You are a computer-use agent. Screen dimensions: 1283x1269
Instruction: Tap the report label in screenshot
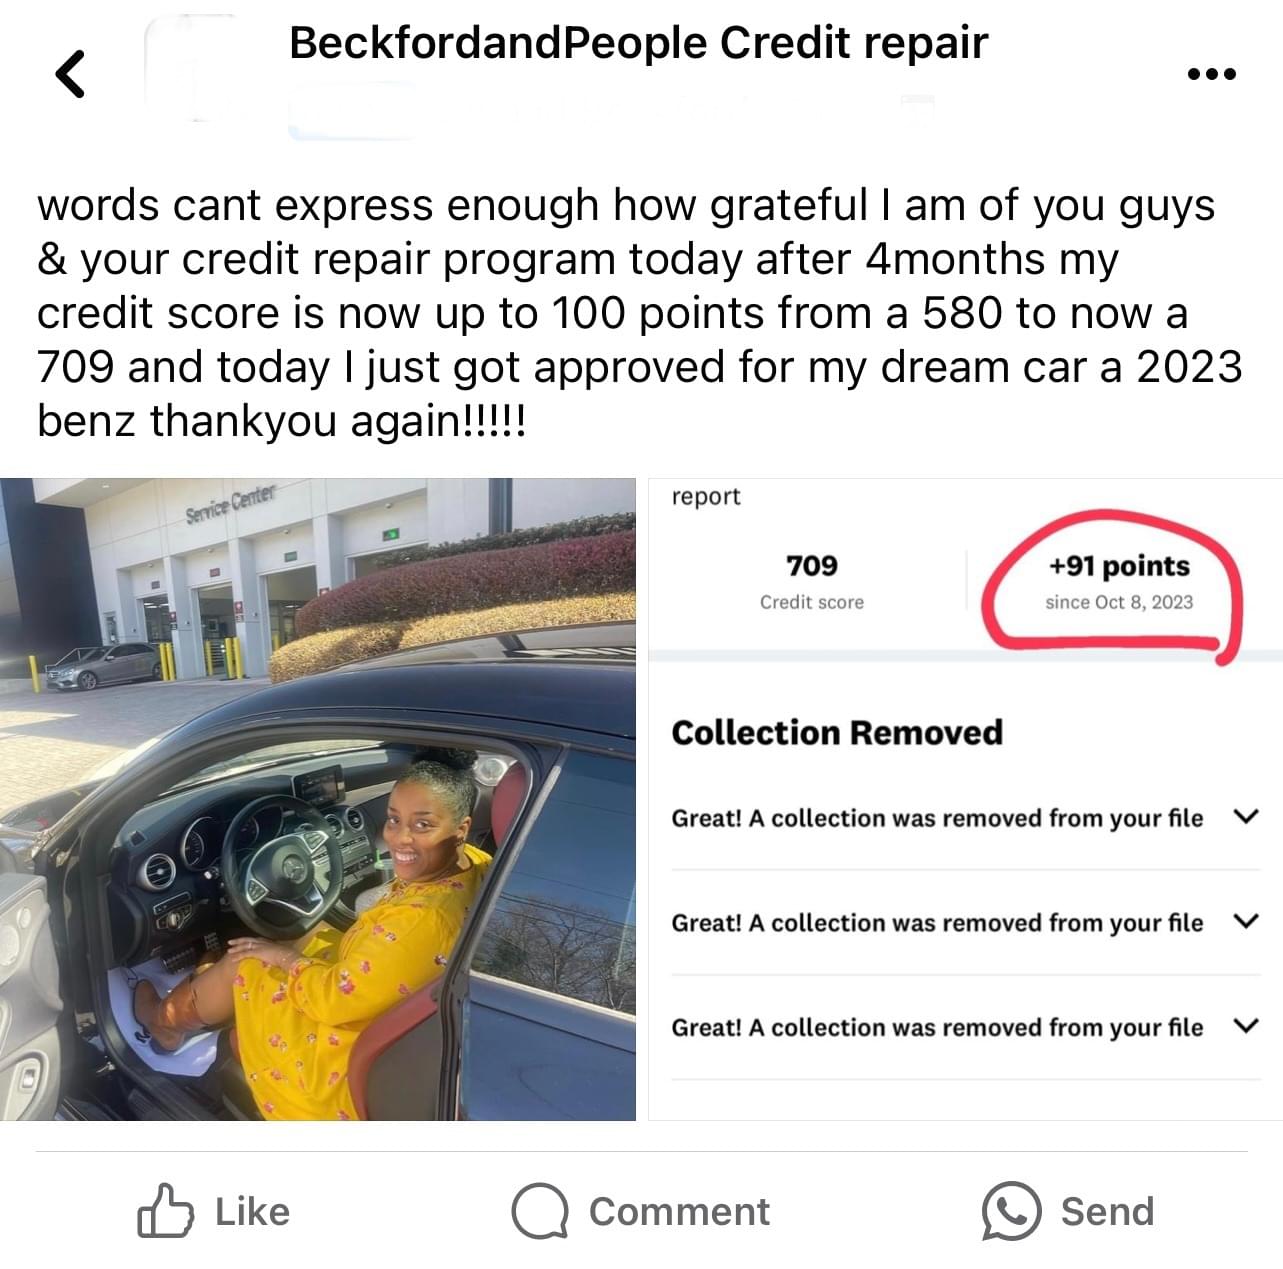click(x=706, y=497)
